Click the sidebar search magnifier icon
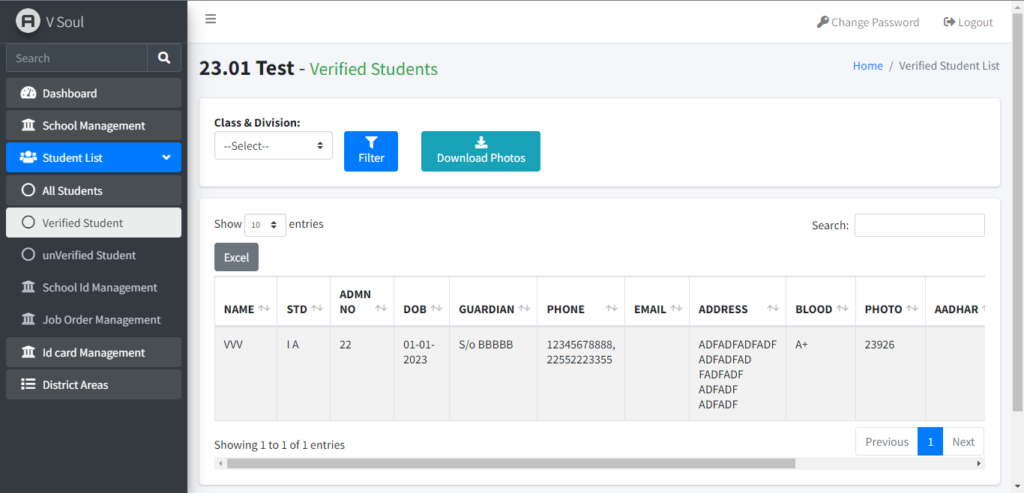1024x493 pixels. click(164, 58)
